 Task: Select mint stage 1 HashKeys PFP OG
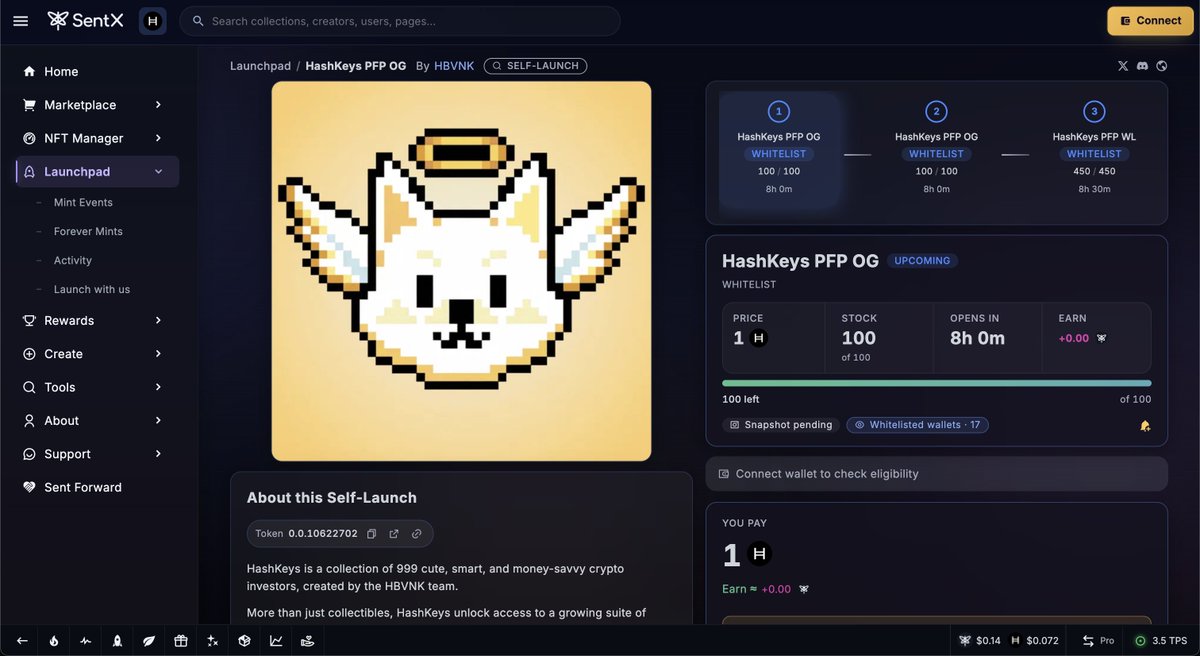(779, 151)
